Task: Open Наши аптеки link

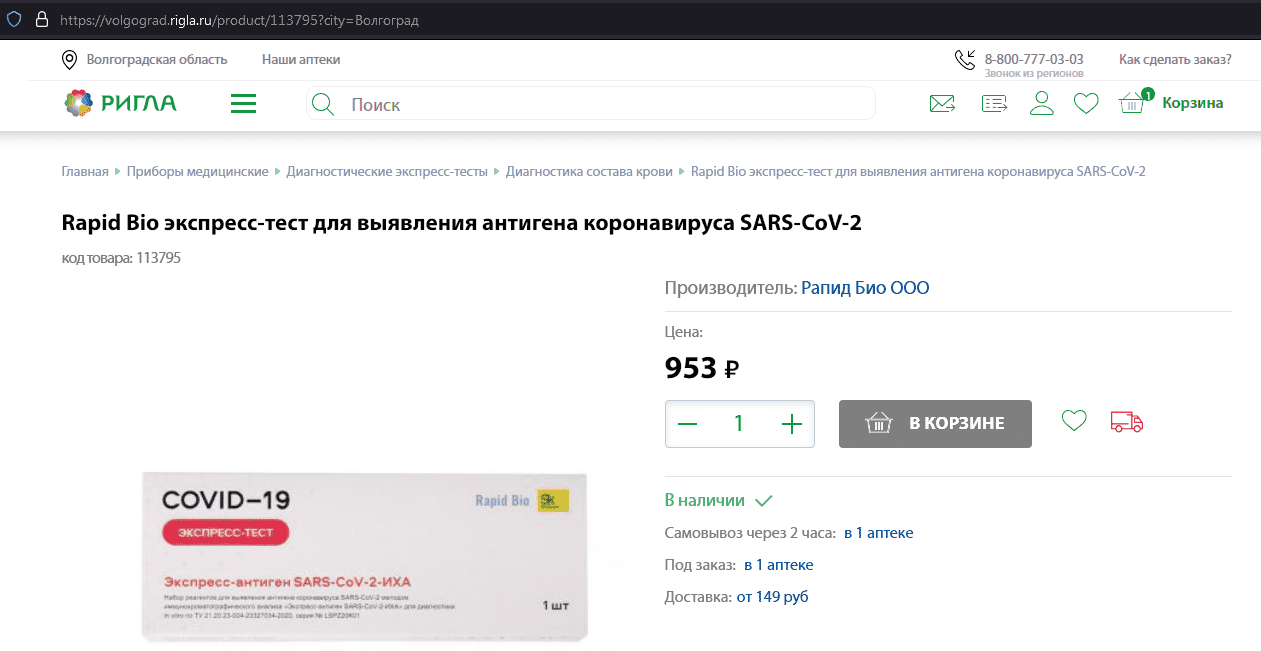Action: 301,60
